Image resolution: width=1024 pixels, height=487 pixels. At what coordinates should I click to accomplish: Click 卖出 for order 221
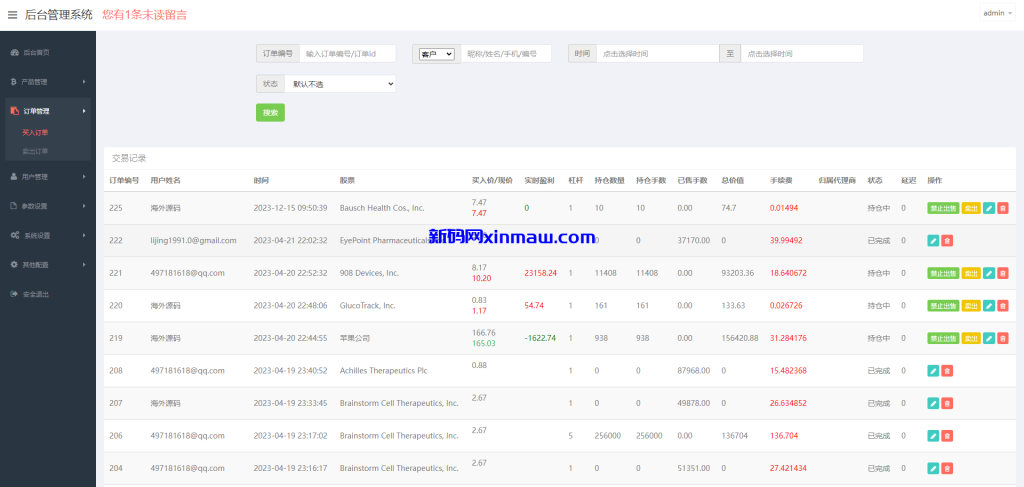coord(971,273)
